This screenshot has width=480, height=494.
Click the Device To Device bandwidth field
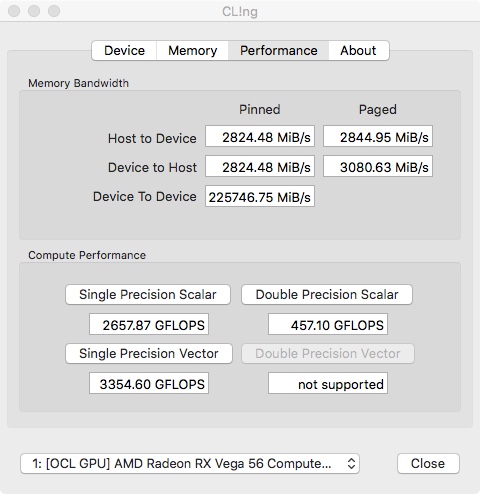(x=260, y=196)
